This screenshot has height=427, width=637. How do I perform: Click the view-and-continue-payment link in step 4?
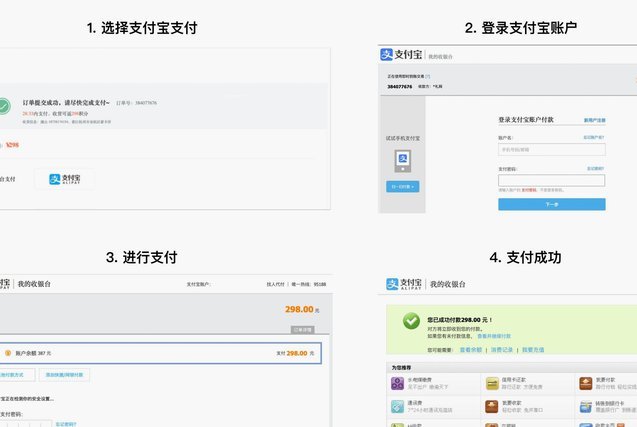point(494,336)
